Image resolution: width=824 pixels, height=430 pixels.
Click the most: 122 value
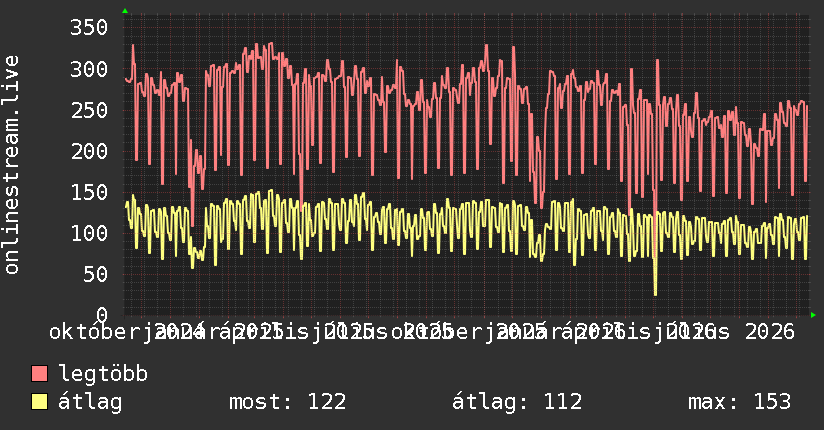pos(287,402)
